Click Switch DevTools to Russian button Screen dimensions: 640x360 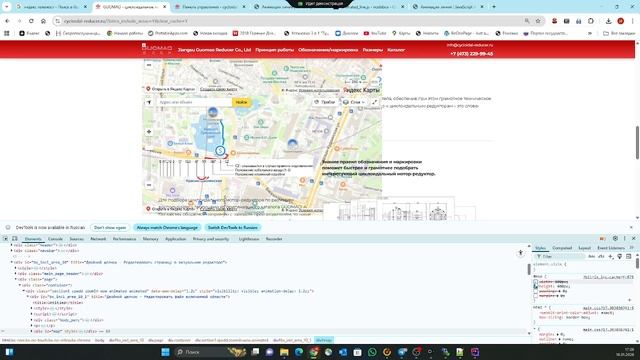click(233, 227)
